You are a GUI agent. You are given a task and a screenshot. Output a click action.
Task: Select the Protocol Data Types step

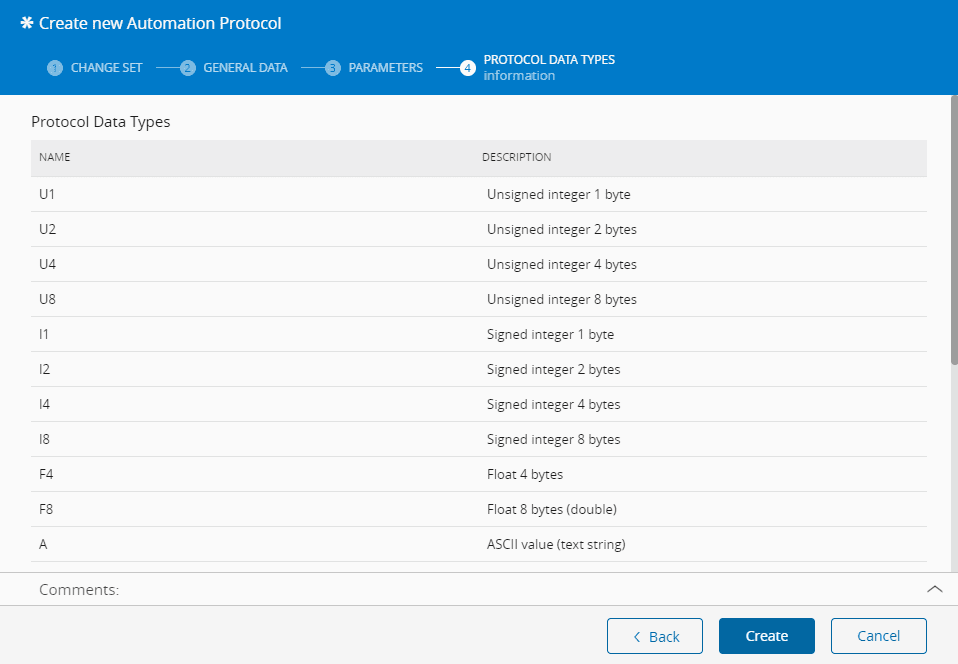pos(548,60)
